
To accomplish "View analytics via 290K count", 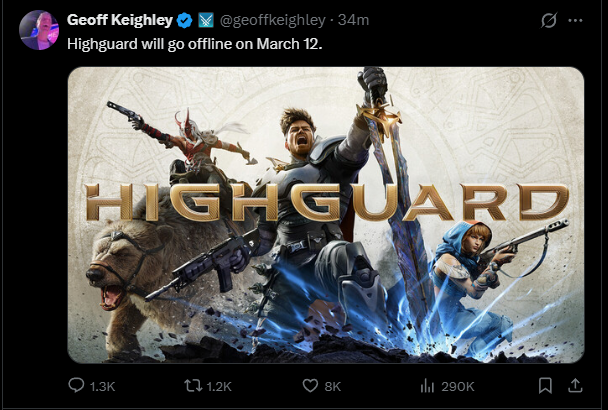I will (458, 386).
